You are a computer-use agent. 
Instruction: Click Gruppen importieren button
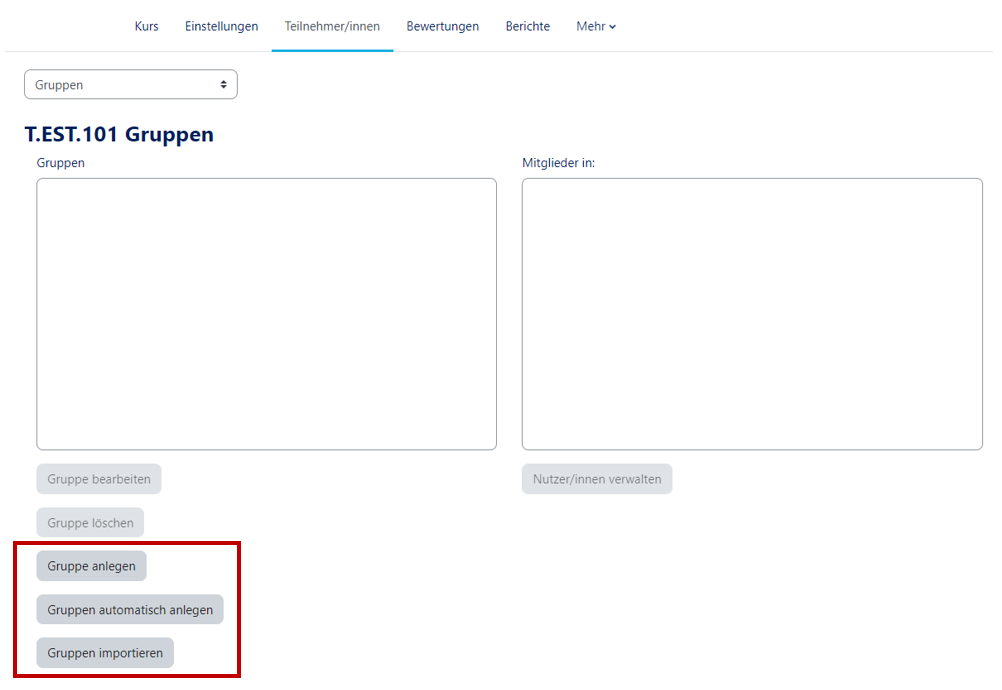105,653
